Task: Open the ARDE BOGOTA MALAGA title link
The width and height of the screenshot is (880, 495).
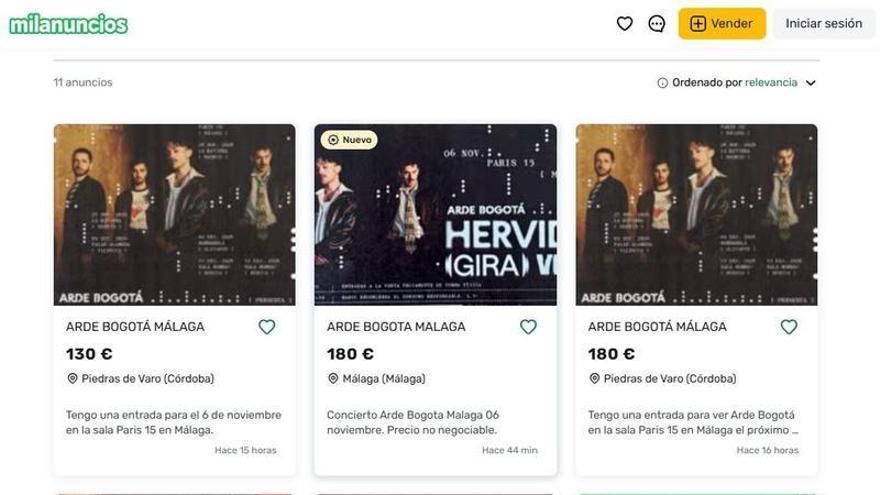Action: [x=396, y=327]
